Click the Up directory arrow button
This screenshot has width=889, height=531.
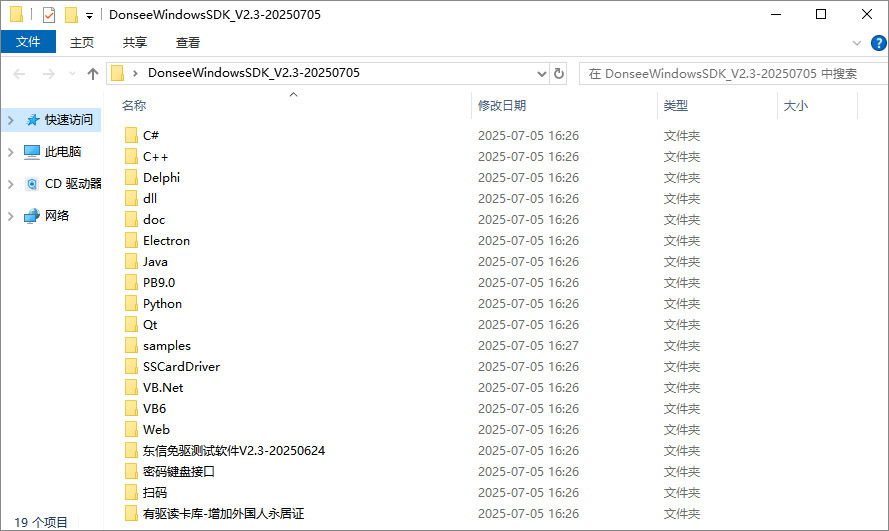(93, 73)
